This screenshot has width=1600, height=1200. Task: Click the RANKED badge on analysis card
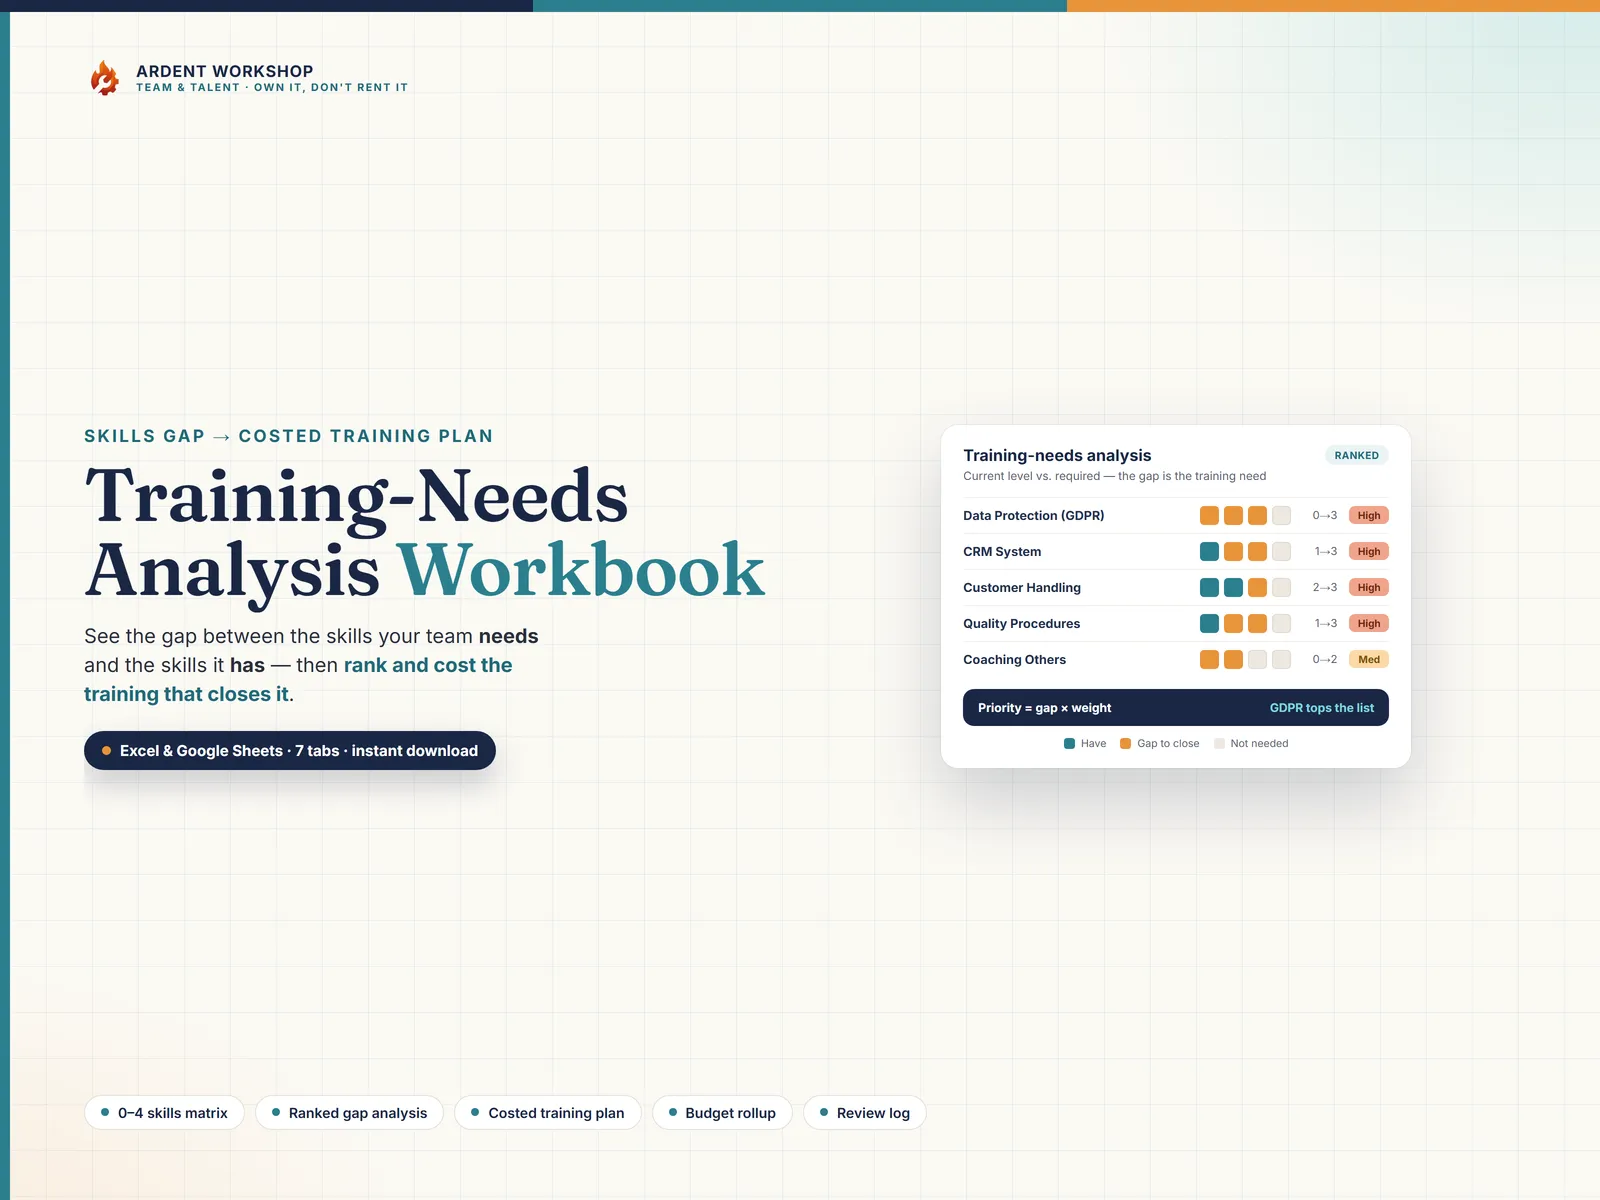tap(1356, 455)
